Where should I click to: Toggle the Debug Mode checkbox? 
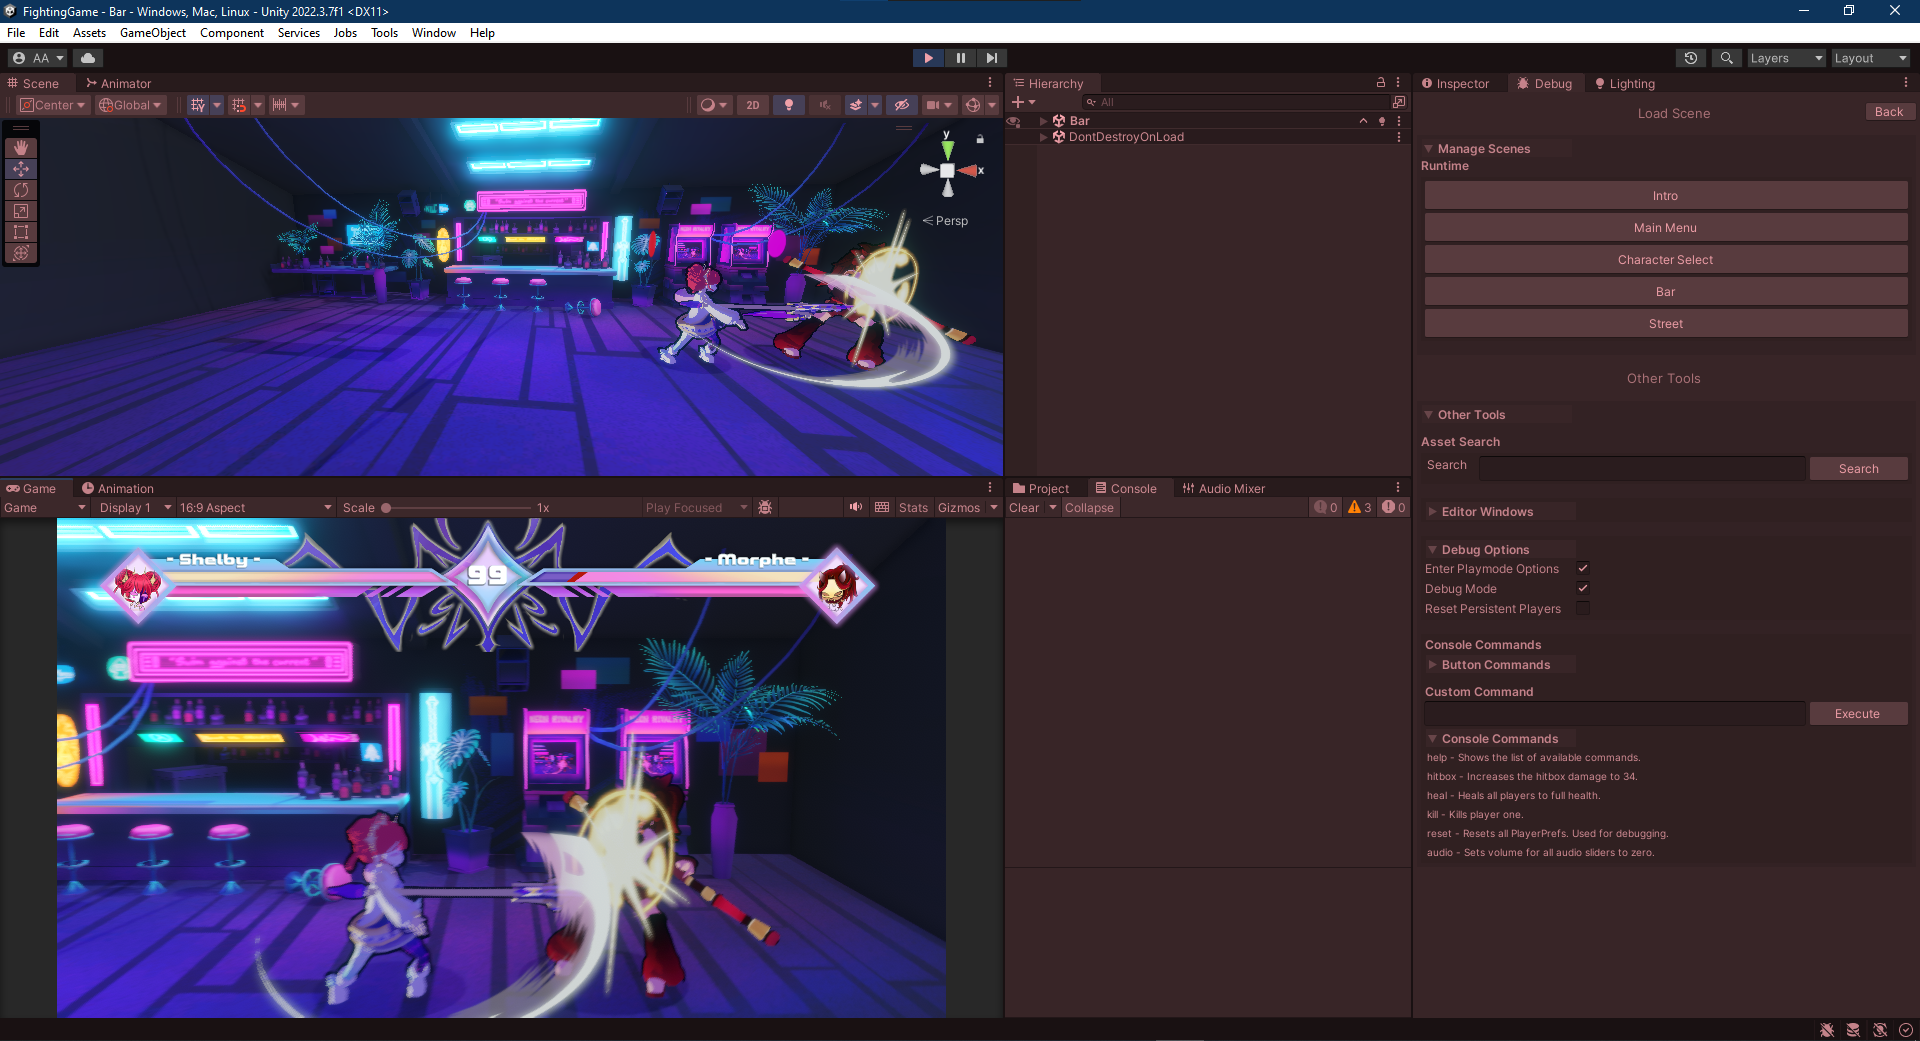1583,589
